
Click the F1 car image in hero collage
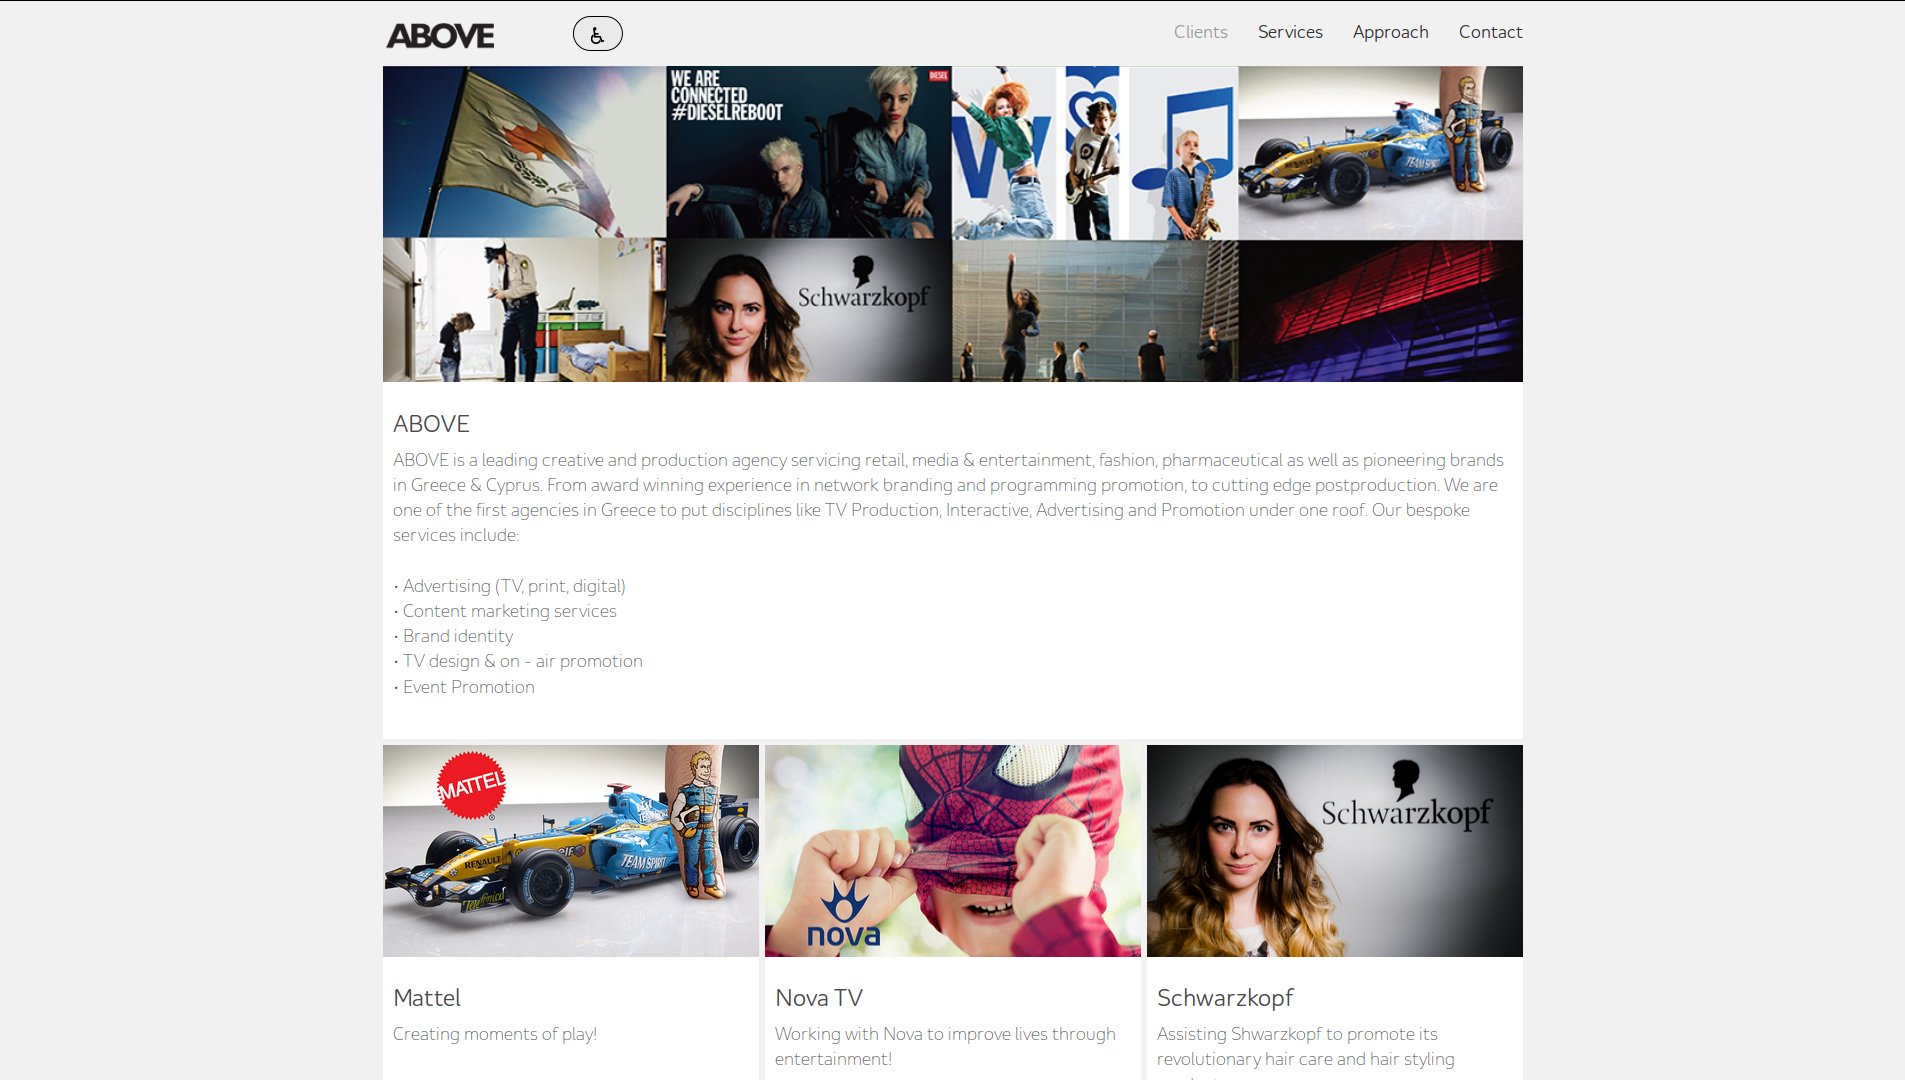pos(1380,153)
